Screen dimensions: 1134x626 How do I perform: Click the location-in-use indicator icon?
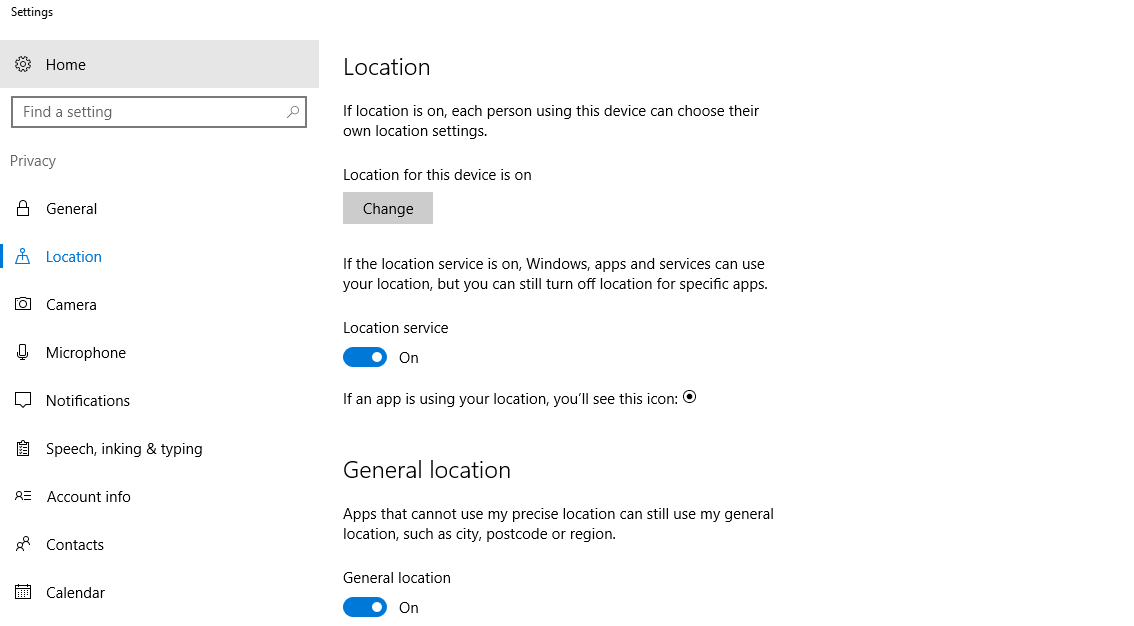689,397
